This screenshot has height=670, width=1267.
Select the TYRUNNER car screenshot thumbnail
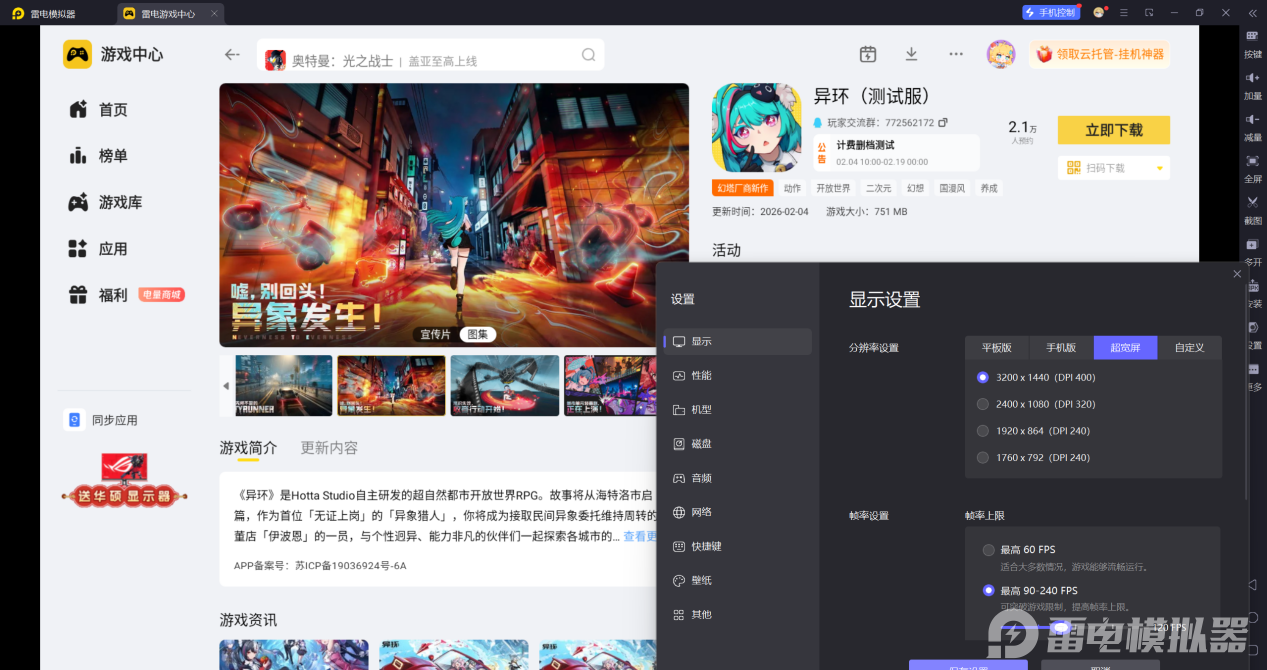coord(283,385)
